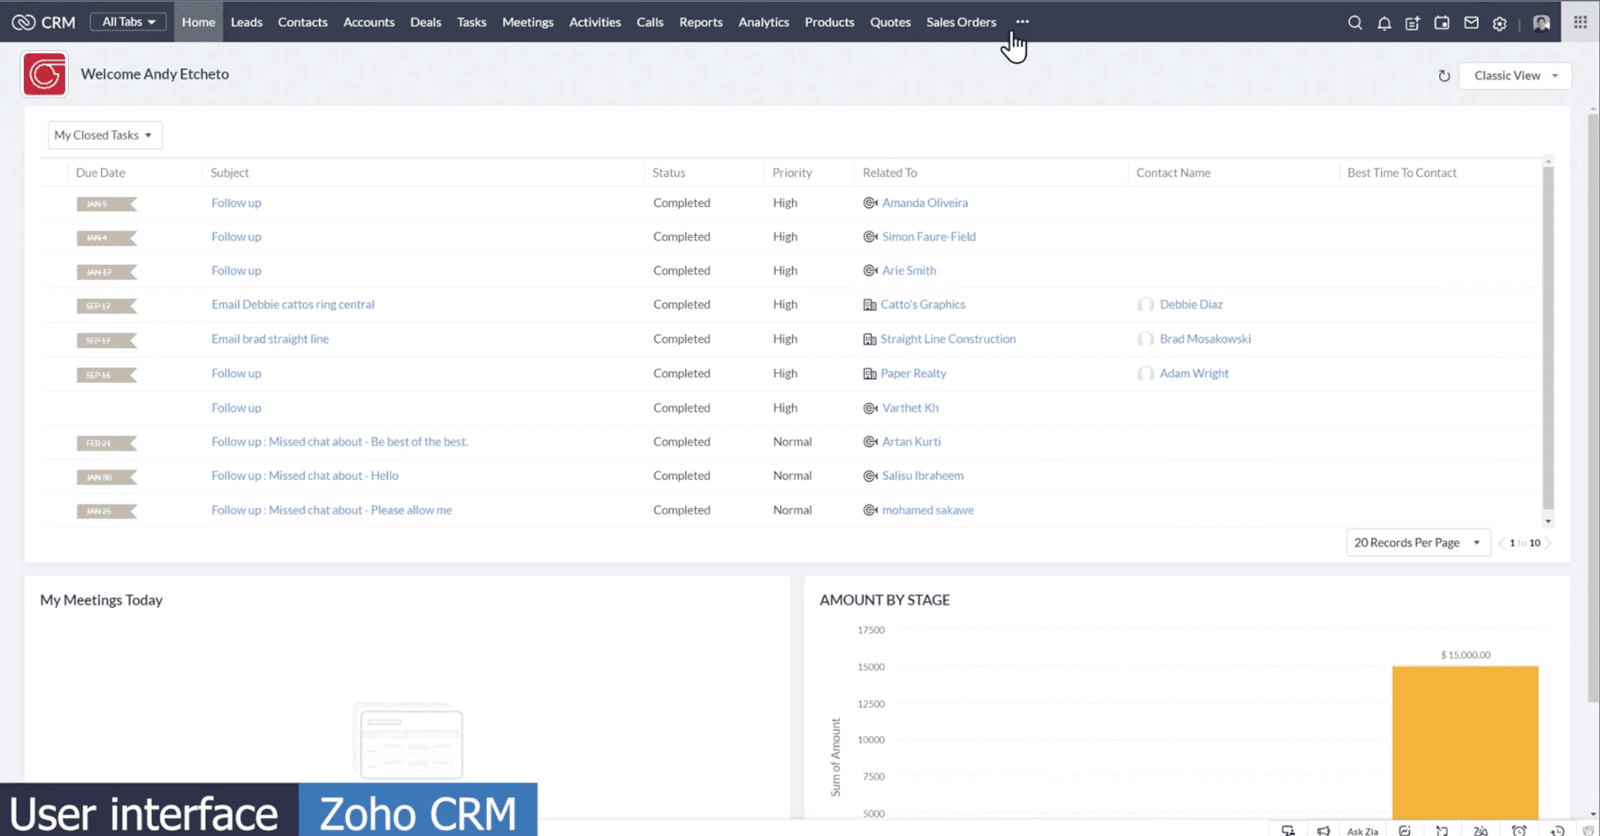
Task: Open the notifications bell
Action: (x=1384, y=22)
